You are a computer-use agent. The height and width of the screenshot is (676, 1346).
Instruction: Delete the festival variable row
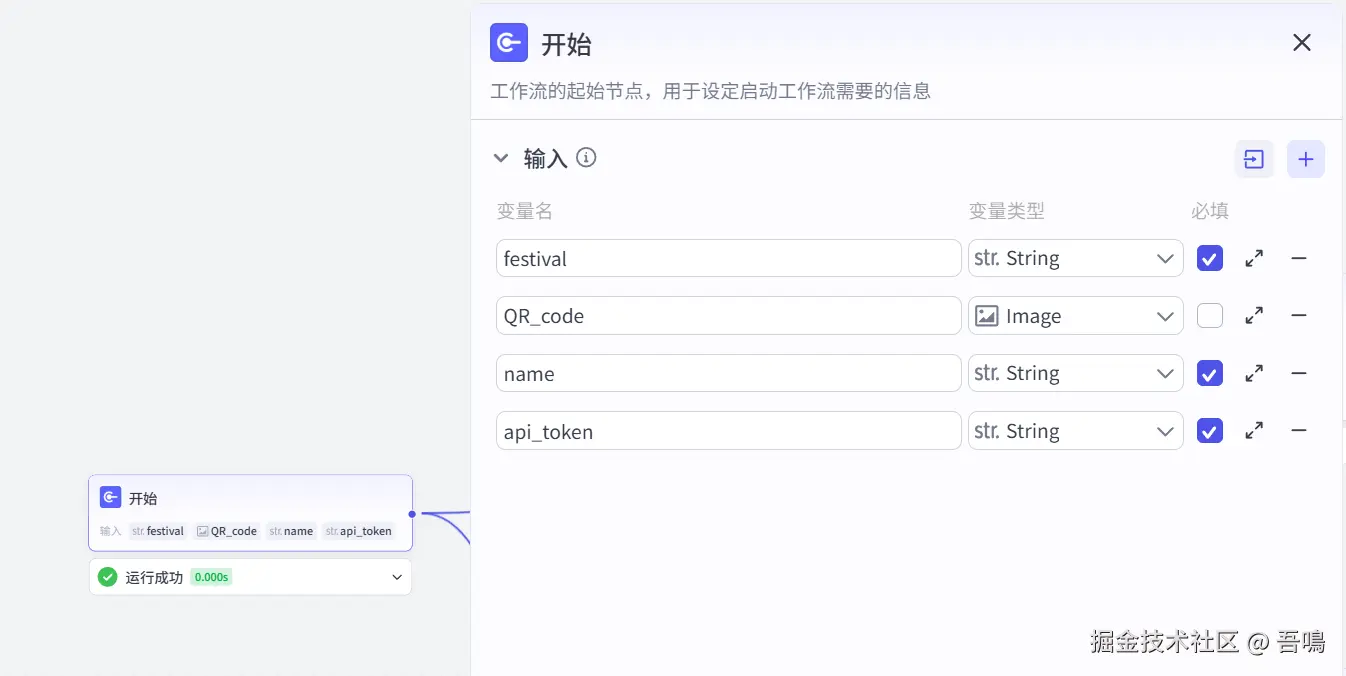[1299, 258]
